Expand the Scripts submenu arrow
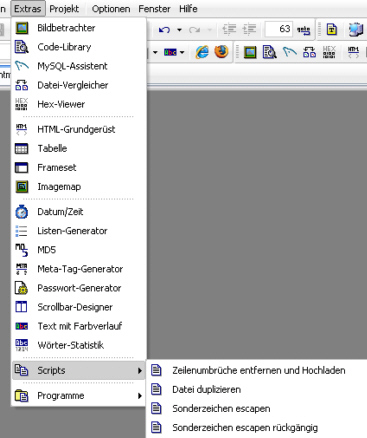This screenshot has height=438, width=367. (x=140, y=371)
